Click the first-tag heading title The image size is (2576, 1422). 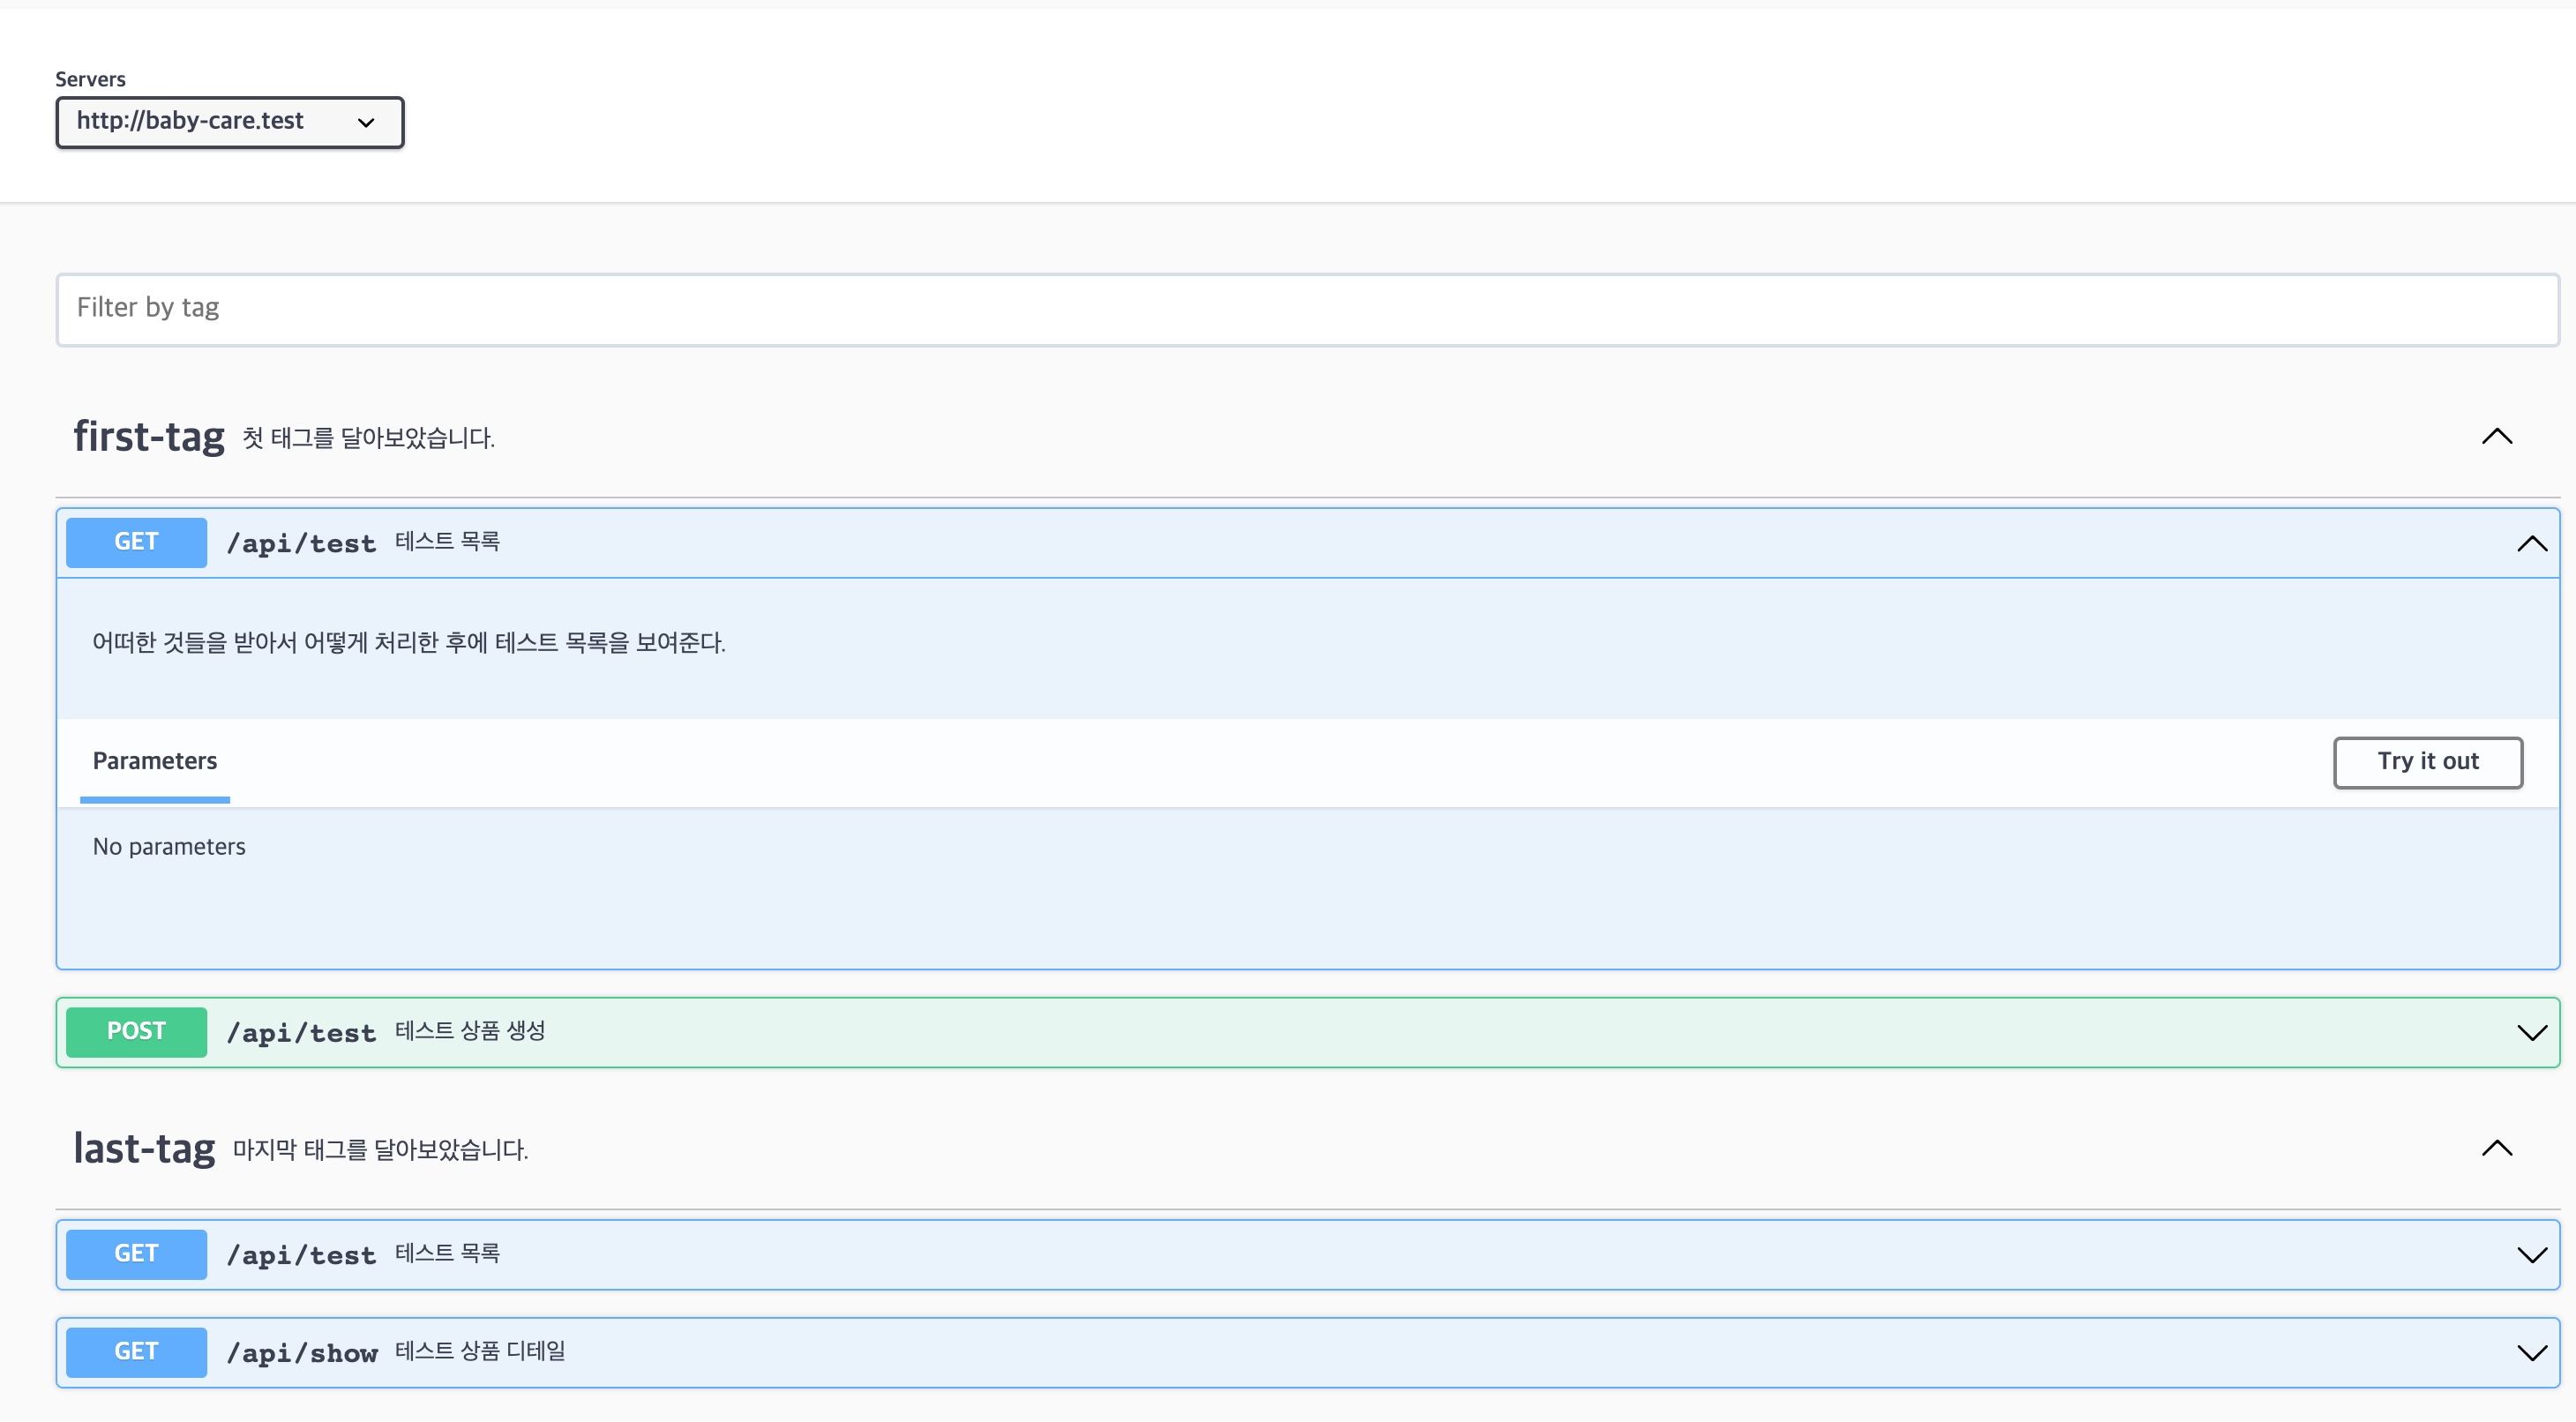(x=149, y=438)
